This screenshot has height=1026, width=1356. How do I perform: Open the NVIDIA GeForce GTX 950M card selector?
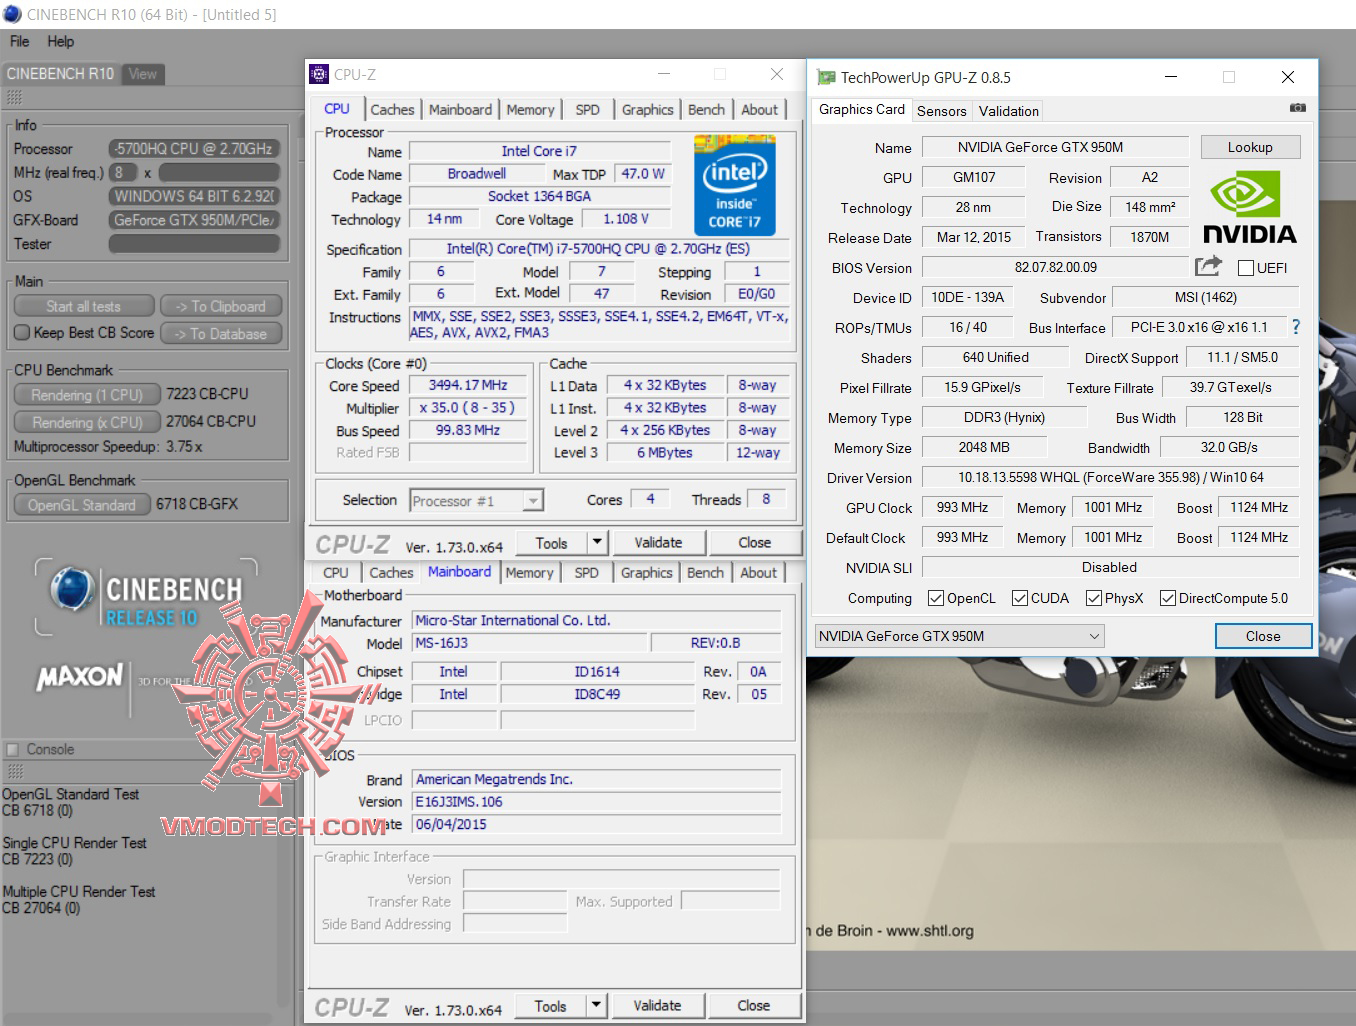pyautogui.click(x=959, y=636)
